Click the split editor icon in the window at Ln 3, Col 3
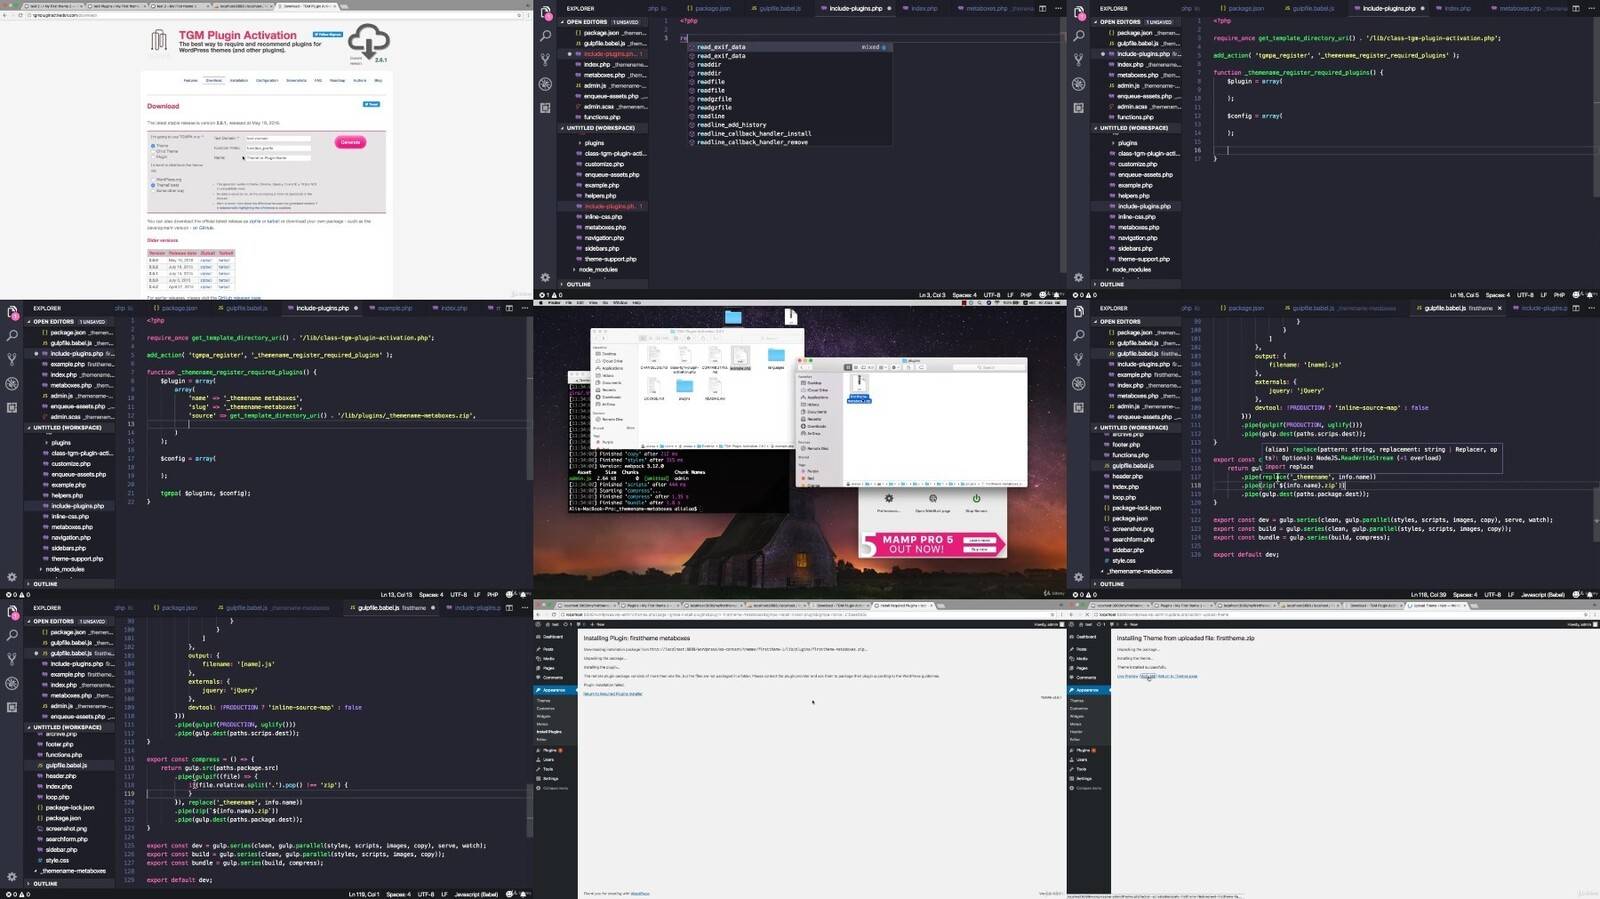 (1042, 8)
